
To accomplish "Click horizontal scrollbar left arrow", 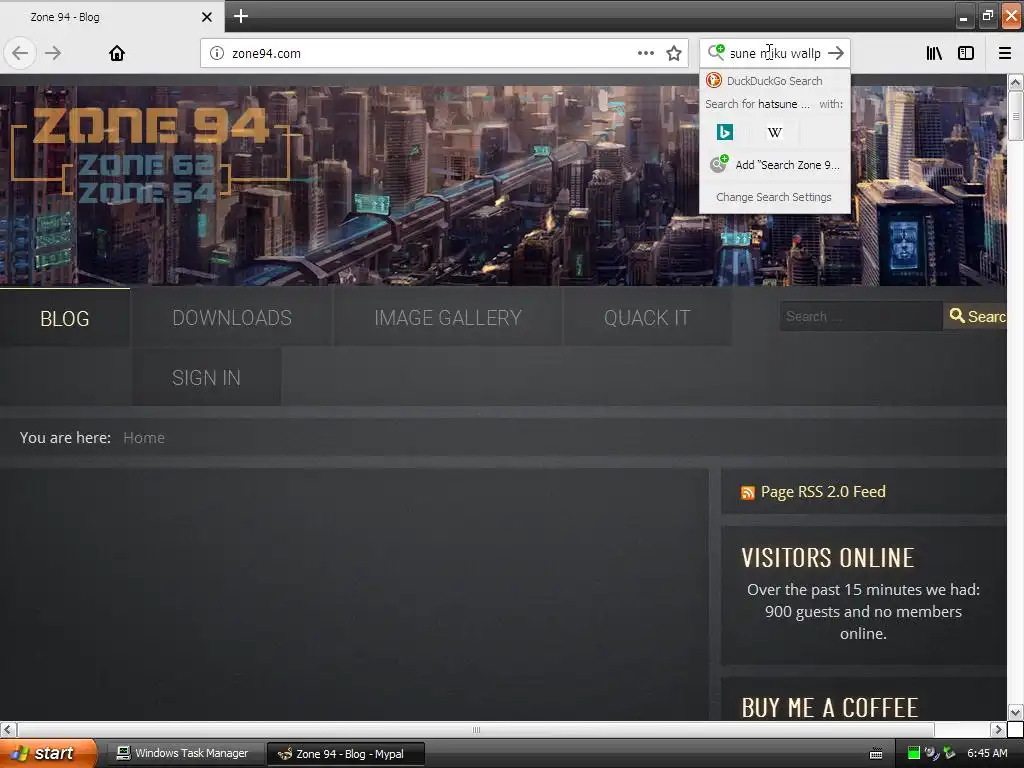I will (x=7, y=729).
